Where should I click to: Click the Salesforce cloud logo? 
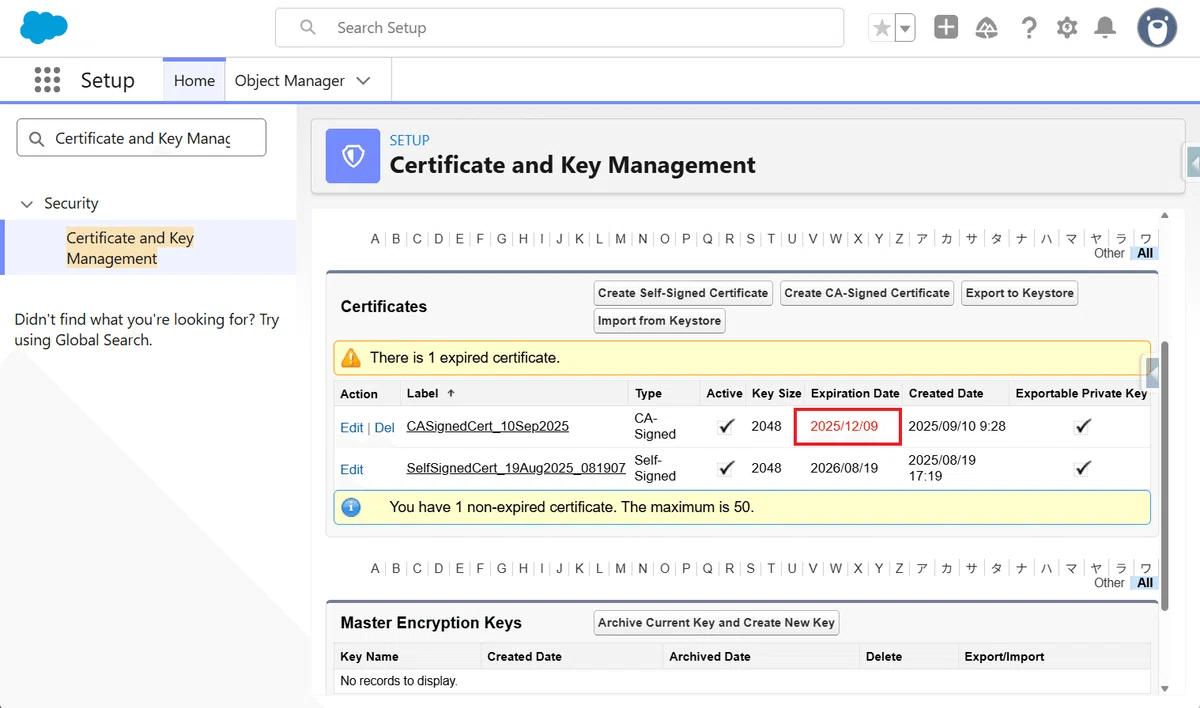click(44, 27)
